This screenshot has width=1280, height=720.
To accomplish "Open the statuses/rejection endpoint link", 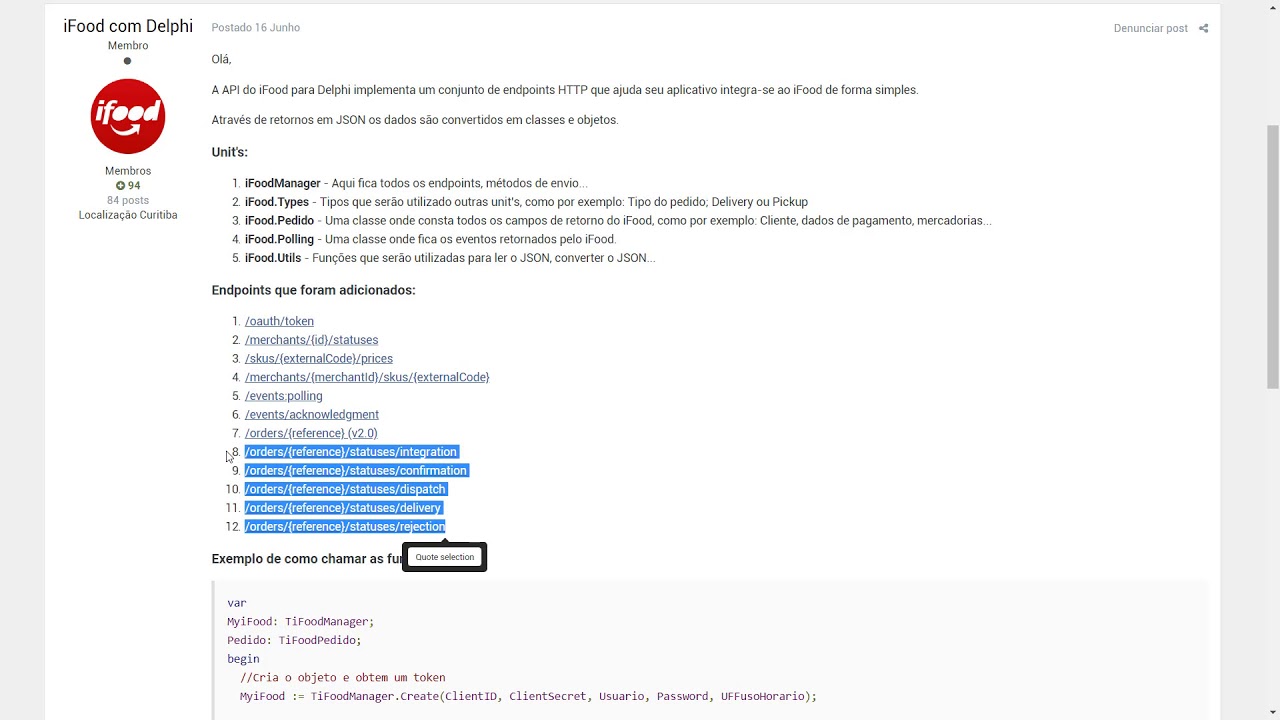I will point(345,527).
